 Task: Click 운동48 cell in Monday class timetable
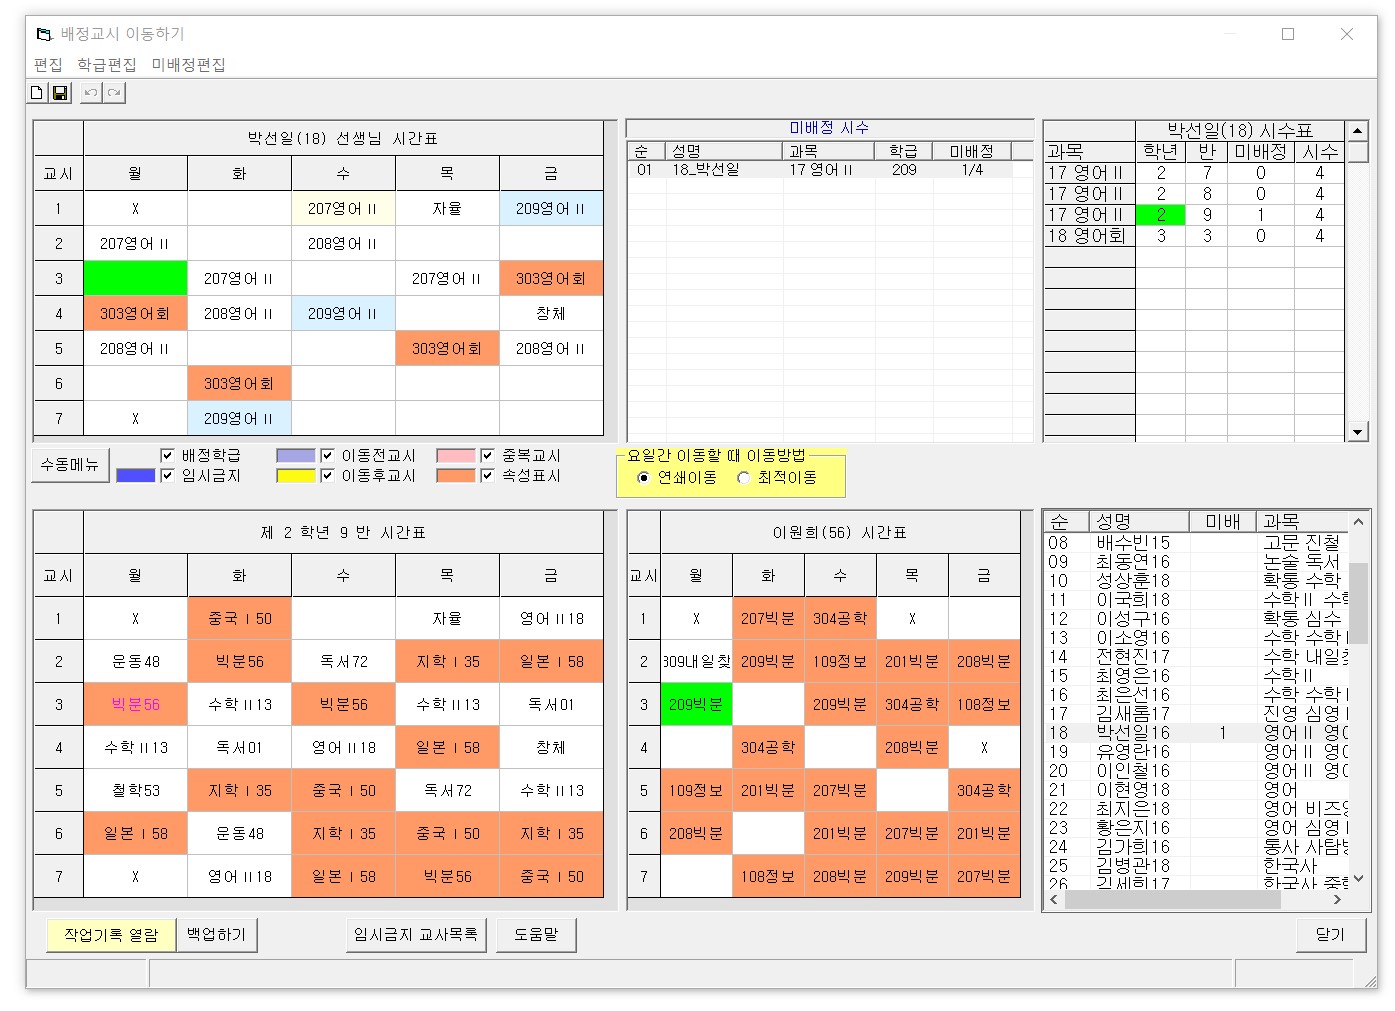(136, 661)
